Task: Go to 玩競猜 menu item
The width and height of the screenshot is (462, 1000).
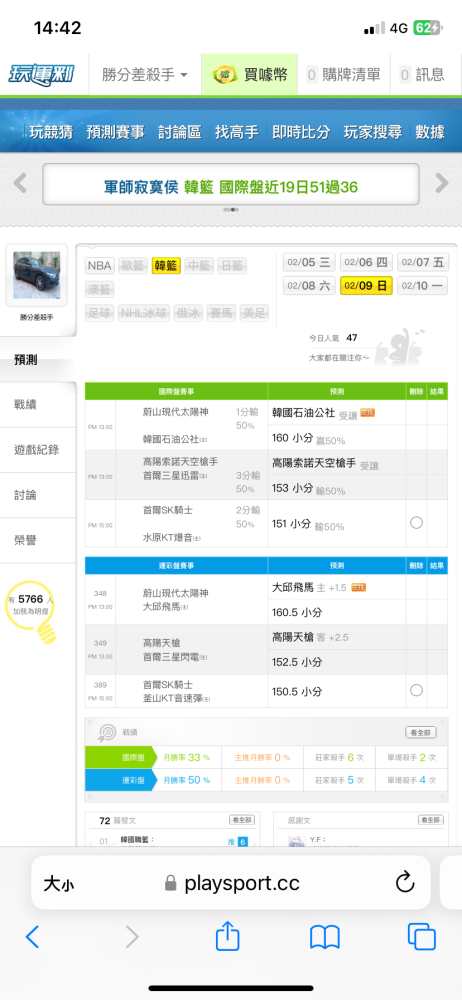Action: pyautogui.click(x=51, y=132)
